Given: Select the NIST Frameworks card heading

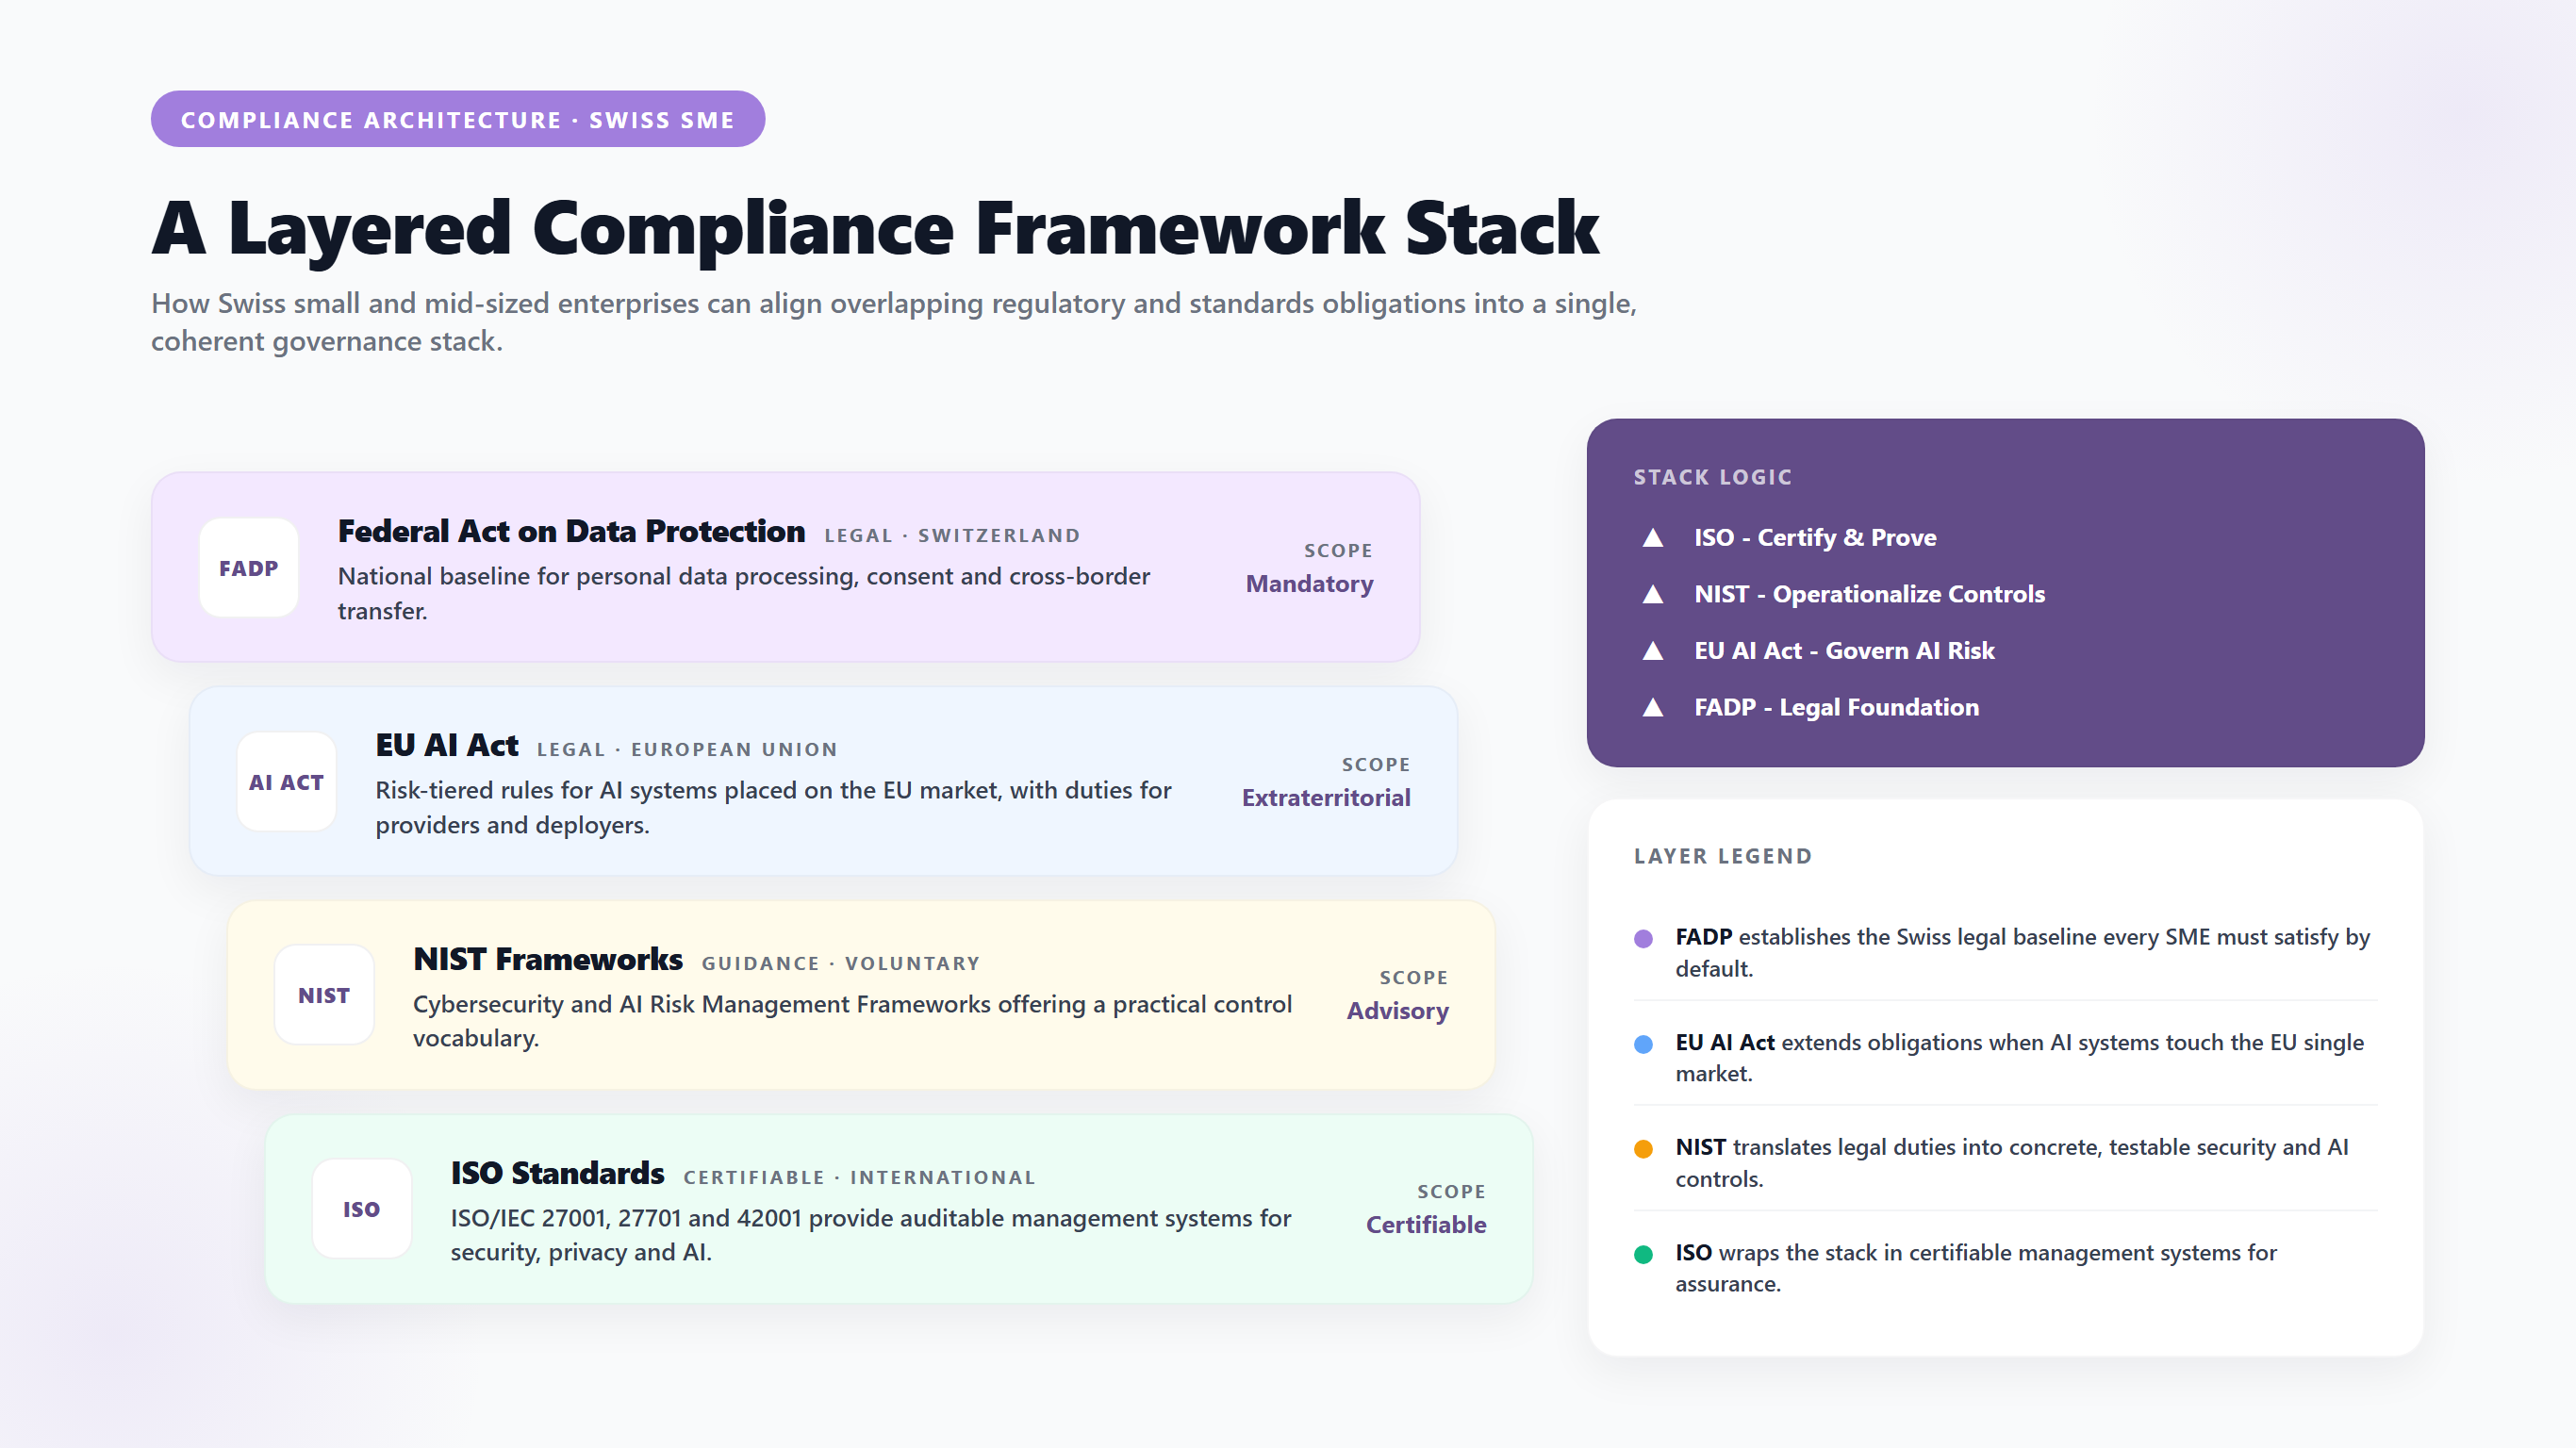Looking at the screenshot, I should coord(548,959).
